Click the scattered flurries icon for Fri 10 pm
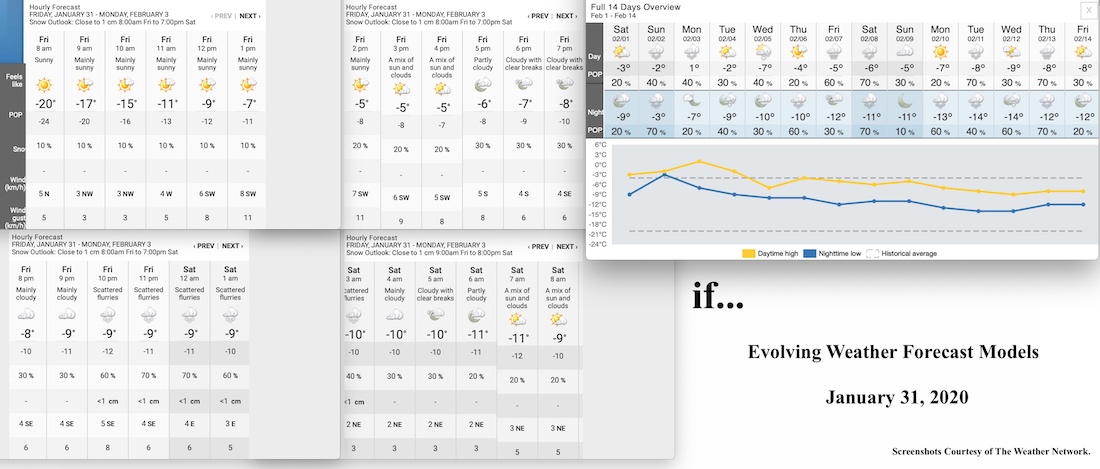The image size is (1100, 469). click(107, 315)
